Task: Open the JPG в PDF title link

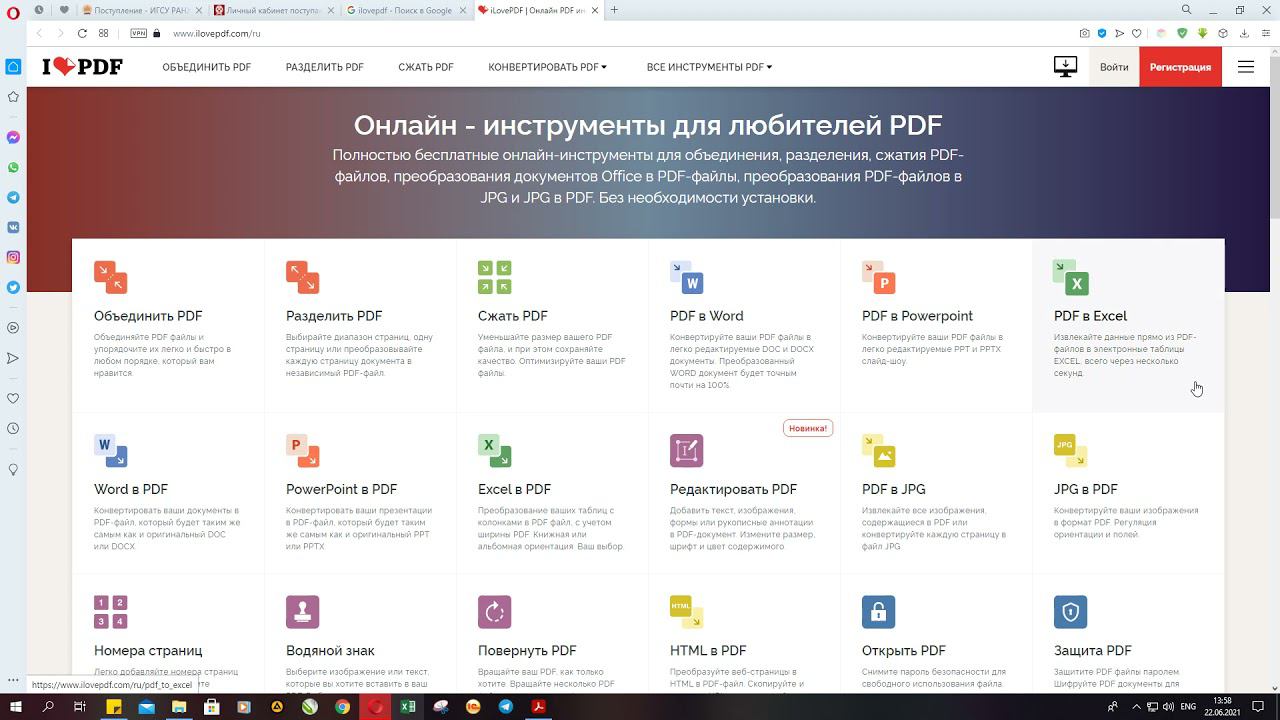Action: 1086,489
